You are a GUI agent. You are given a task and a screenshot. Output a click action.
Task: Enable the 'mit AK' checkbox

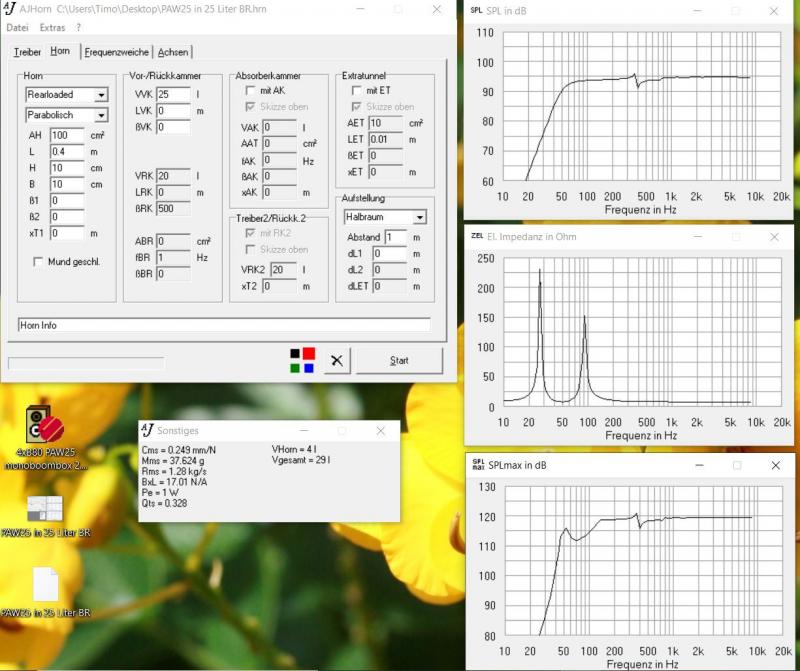click(251, 91)
